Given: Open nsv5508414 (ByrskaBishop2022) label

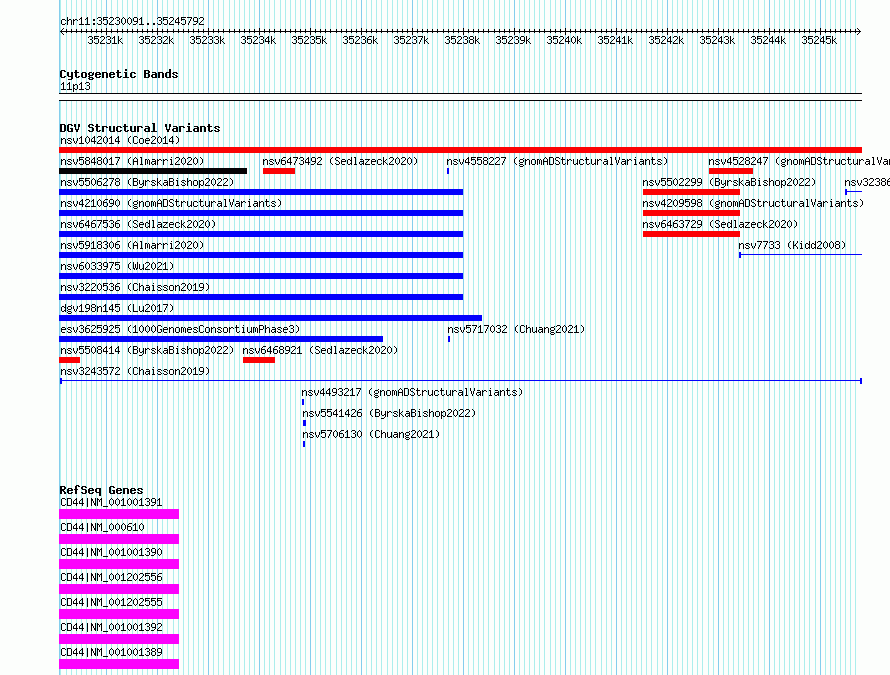Looking at the screenshot, I should [147, 350].
